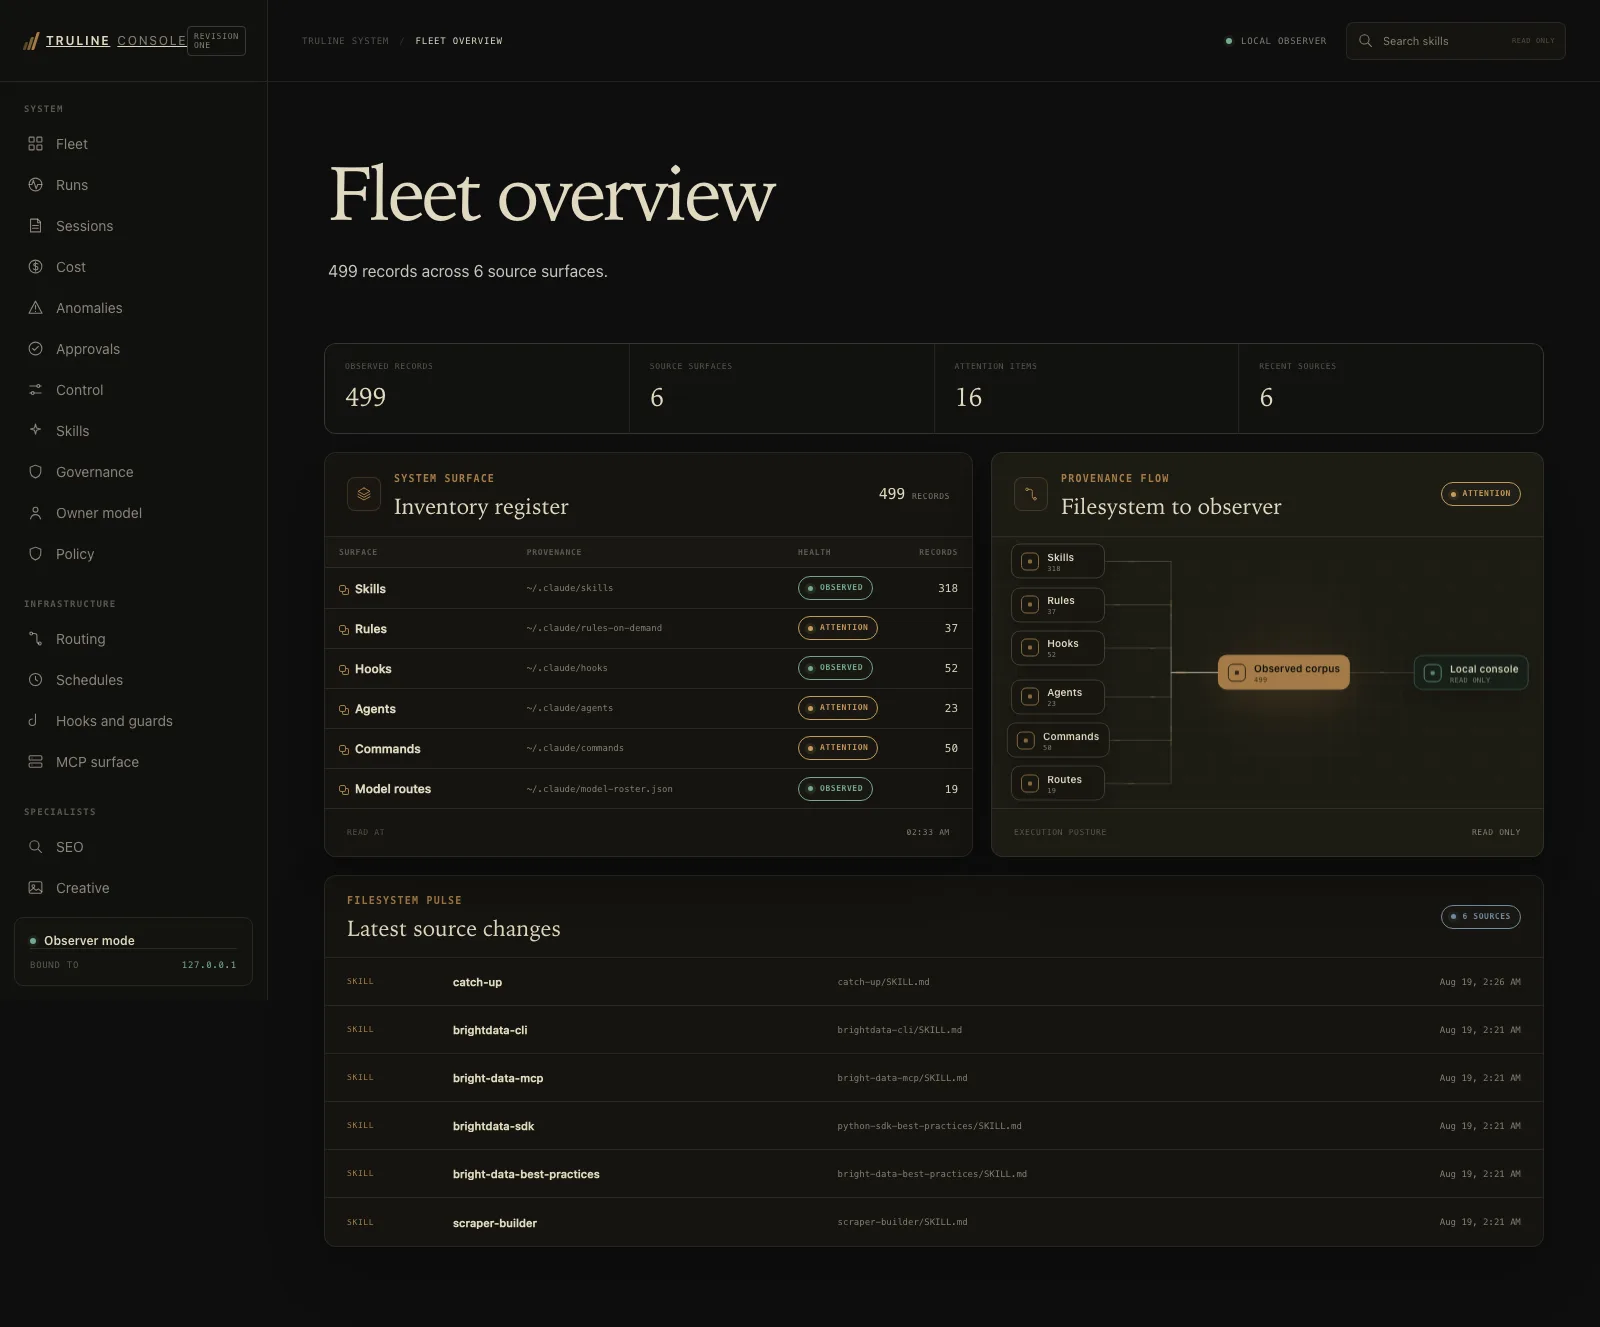Open the catch-up source change row
Screen dimensions: 1600x1327
pyautogui.click(x=934, y=982)
